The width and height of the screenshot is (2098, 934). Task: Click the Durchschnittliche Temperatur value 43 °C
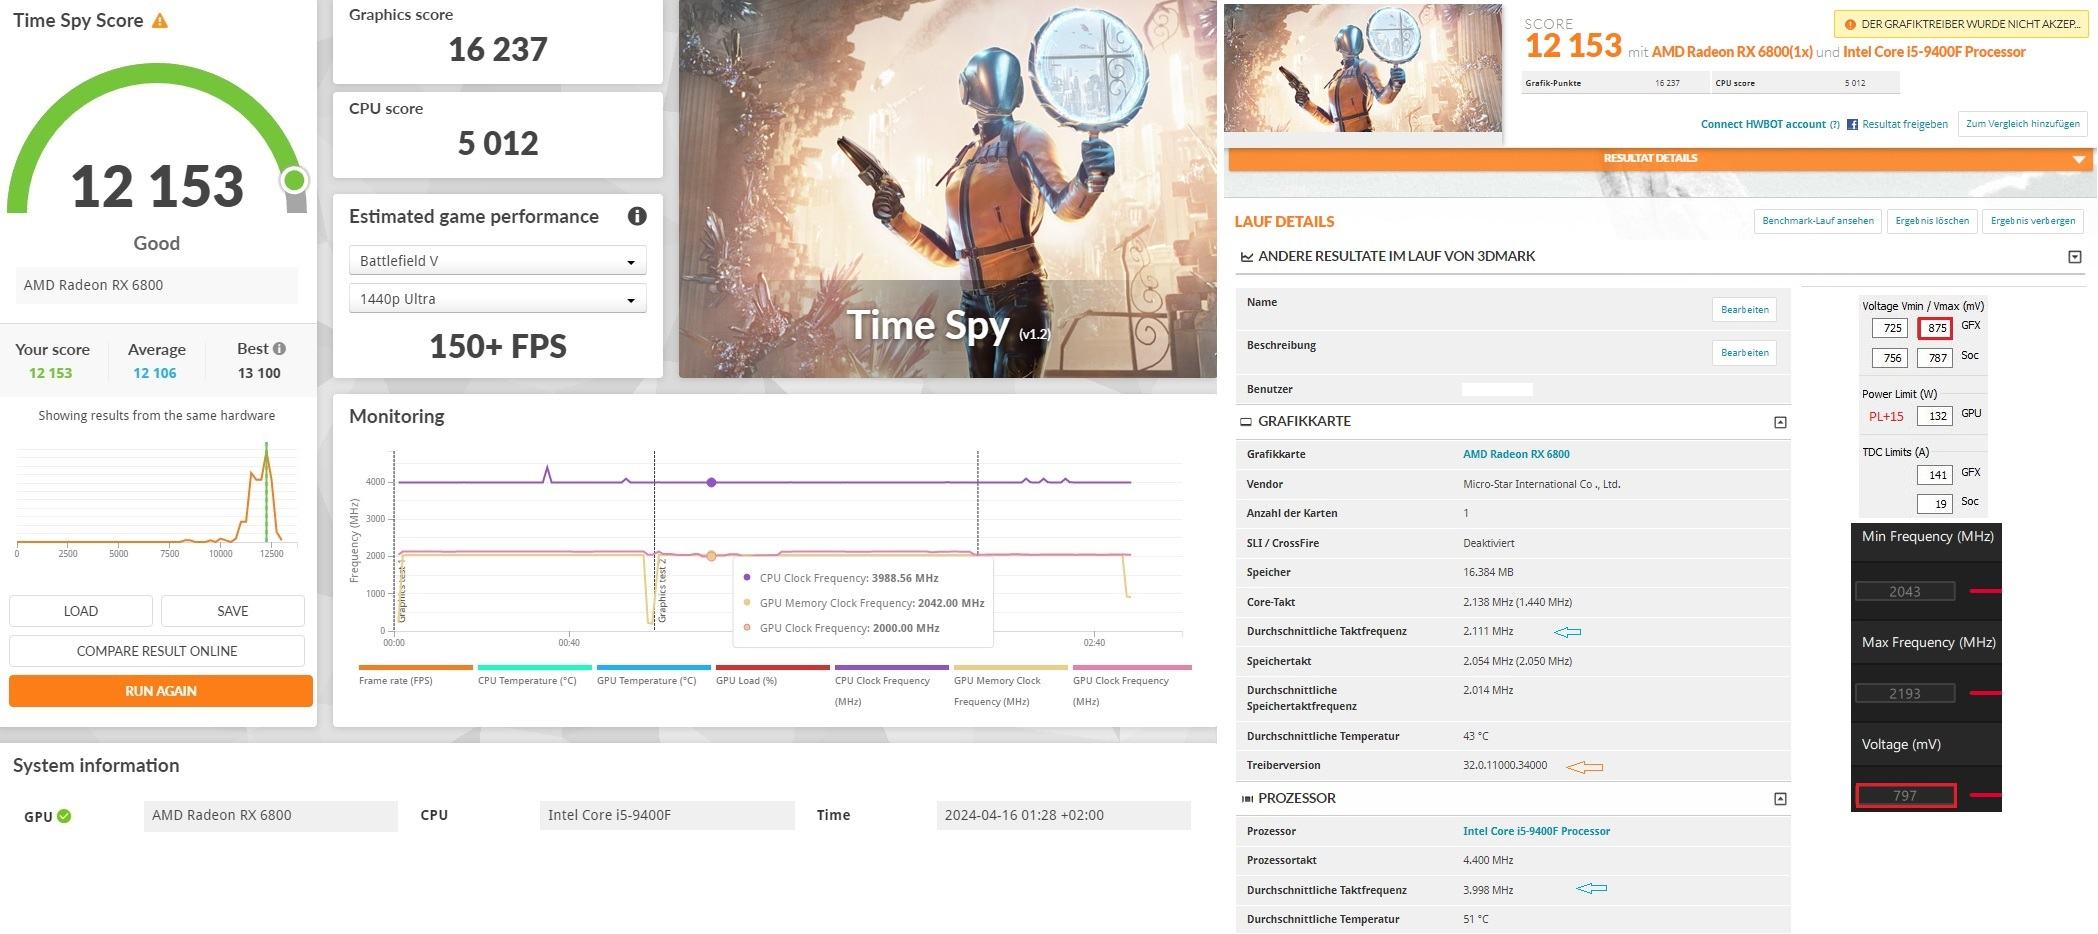click(1476, 736)
